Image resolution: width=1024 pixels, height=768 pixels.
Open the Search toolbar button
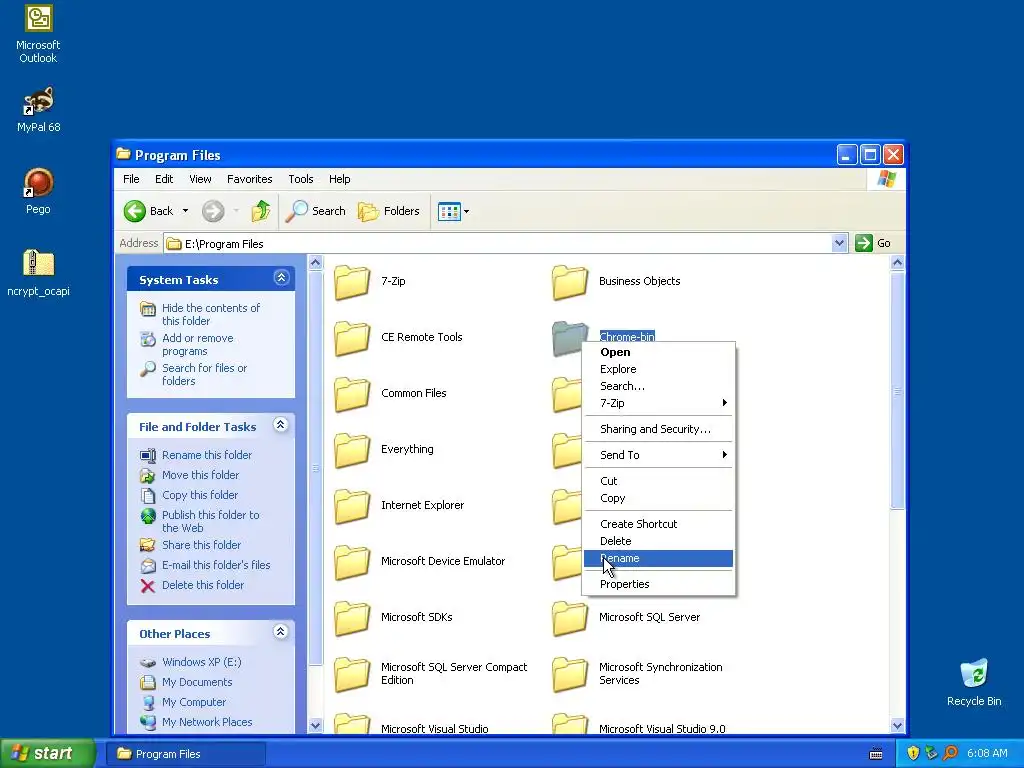point(315,211)
